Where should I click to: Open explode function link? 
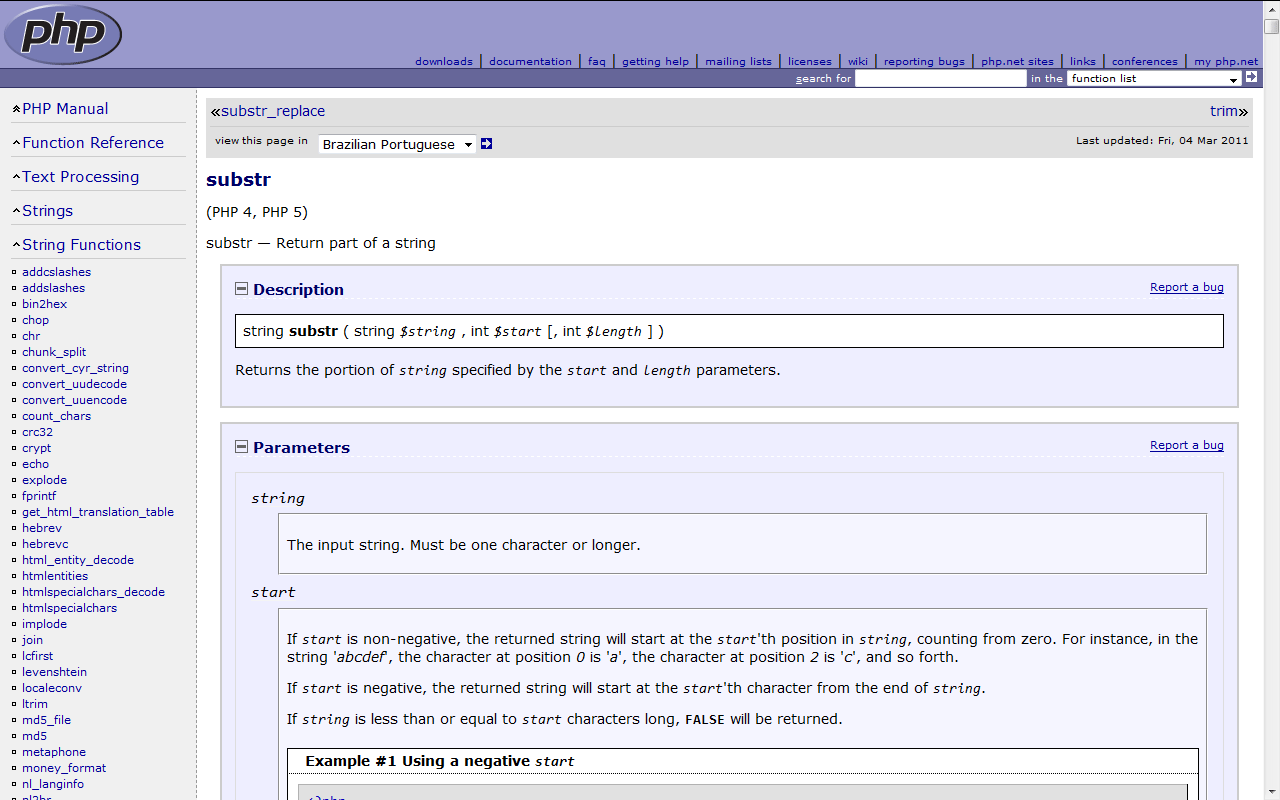[44, 480]
